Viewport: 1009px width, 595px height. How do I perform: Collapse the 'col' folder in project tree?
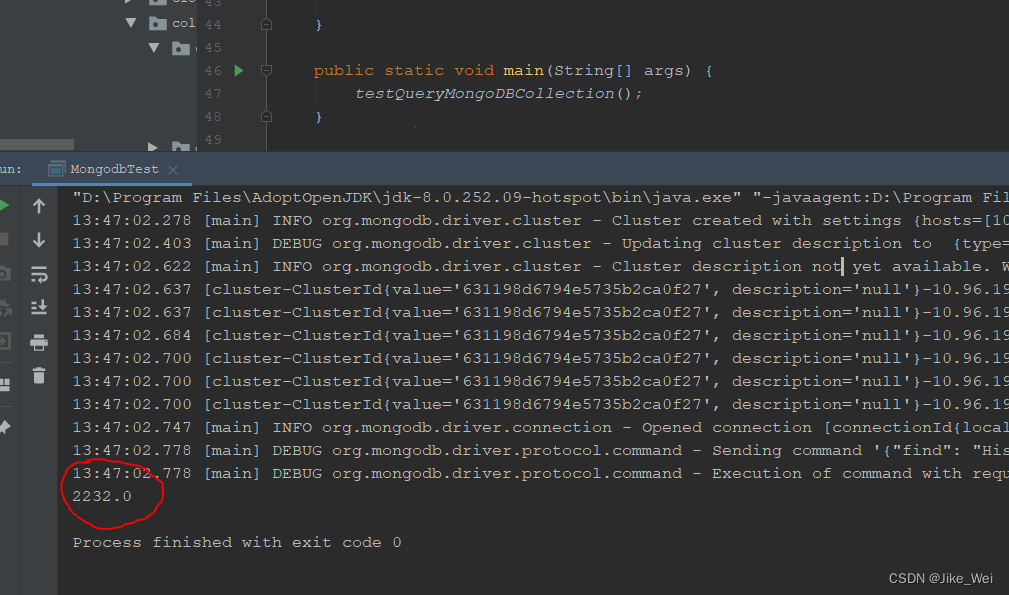coord(131,23)
